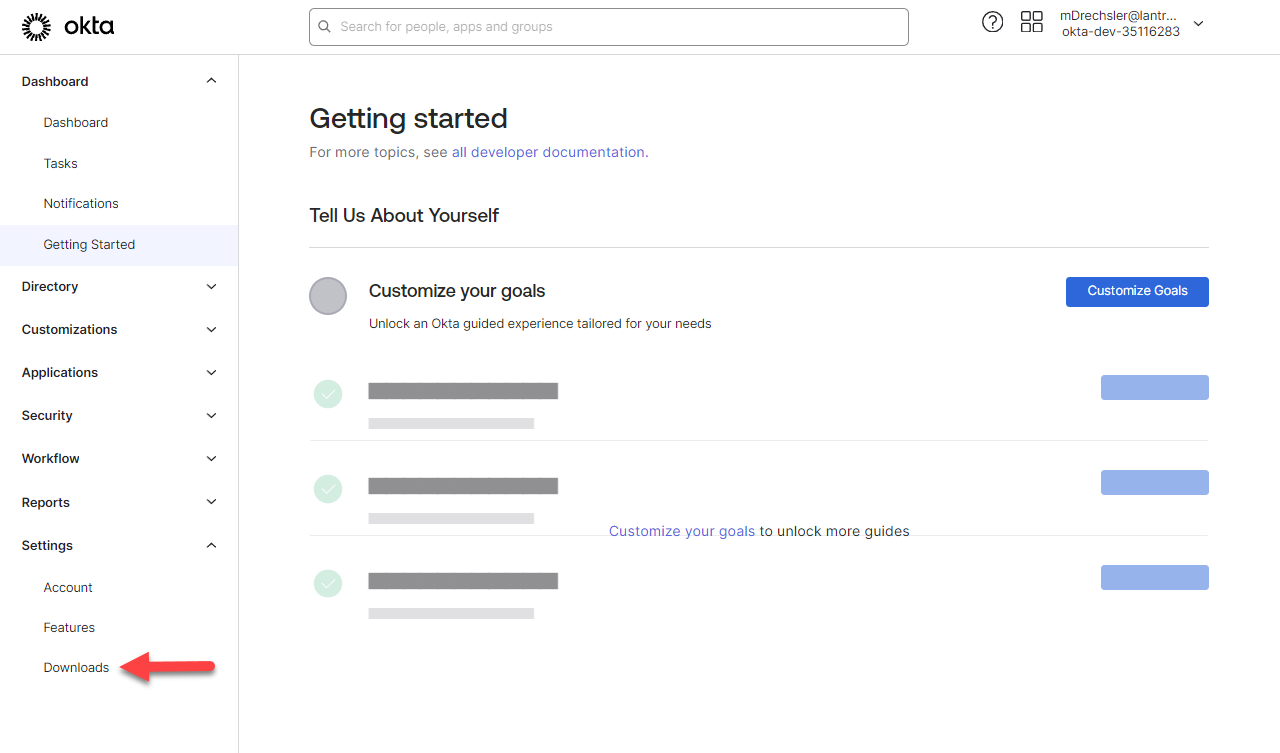This screenshot has width=1280, height=753.
Task: Go to Account settings page
Action: tap(68, 588)
